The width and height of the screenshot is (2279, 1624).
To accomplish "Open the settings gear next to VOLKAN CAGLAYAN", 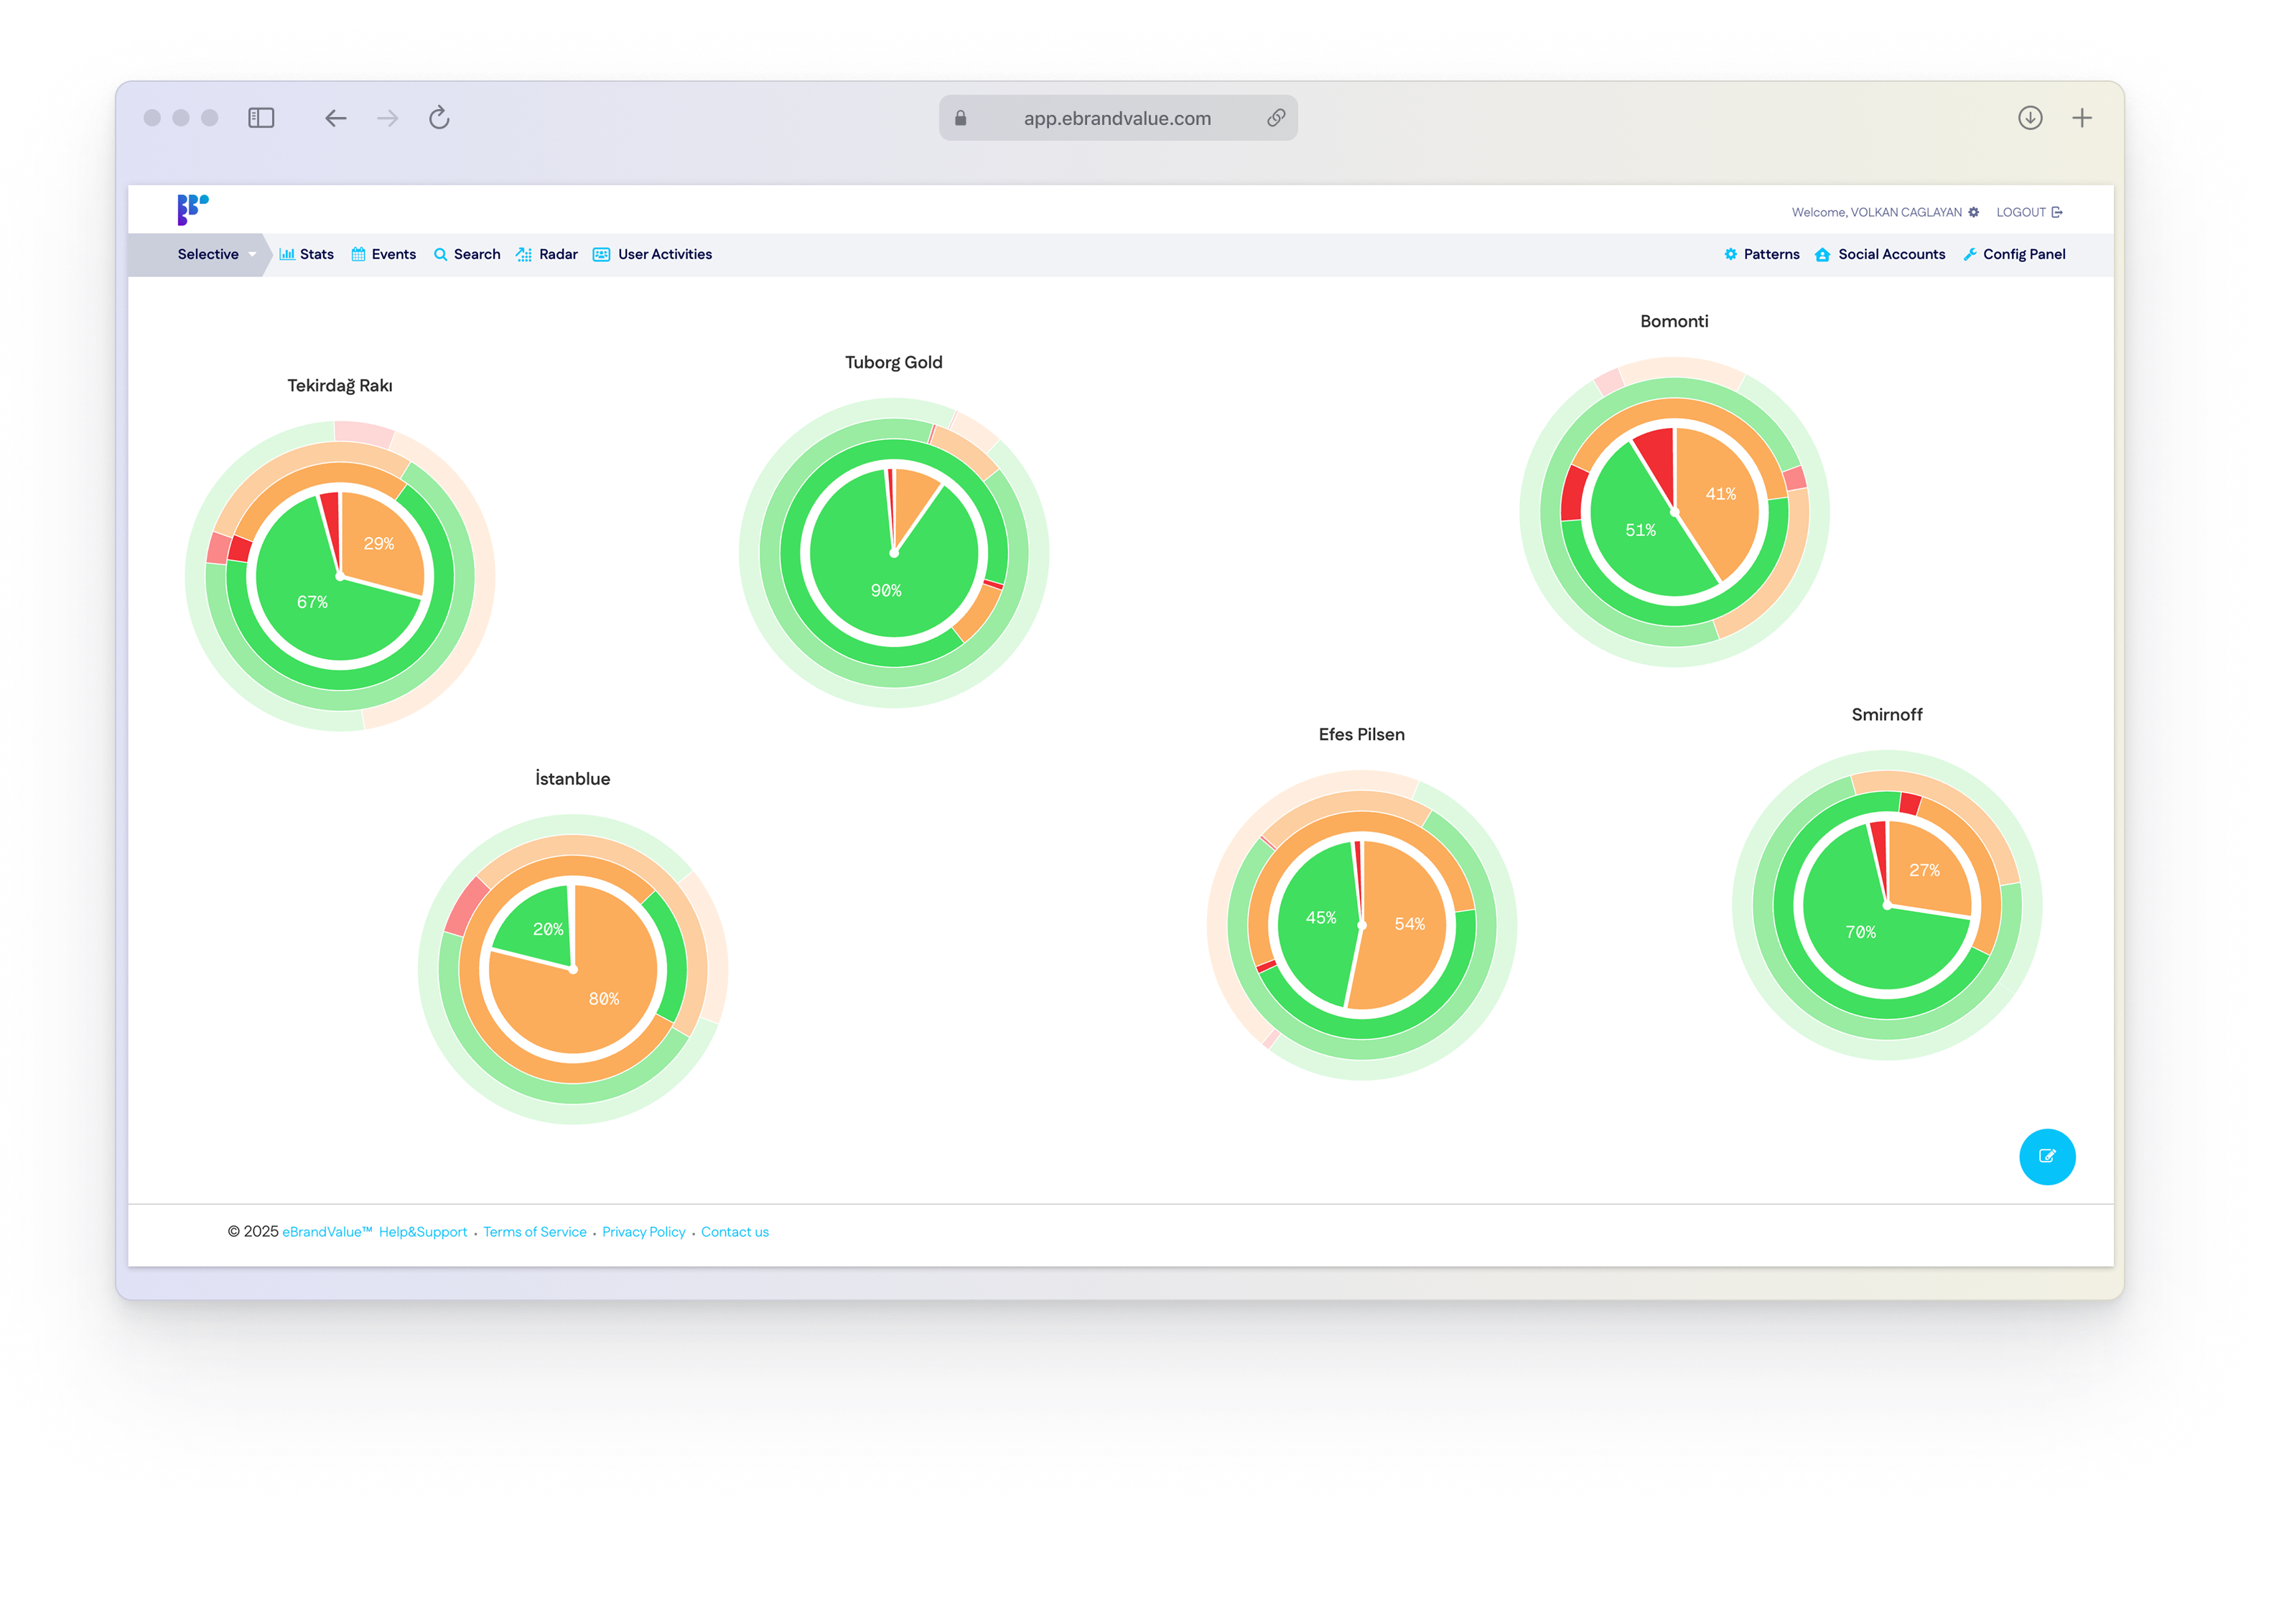I will pos(1974,212).
